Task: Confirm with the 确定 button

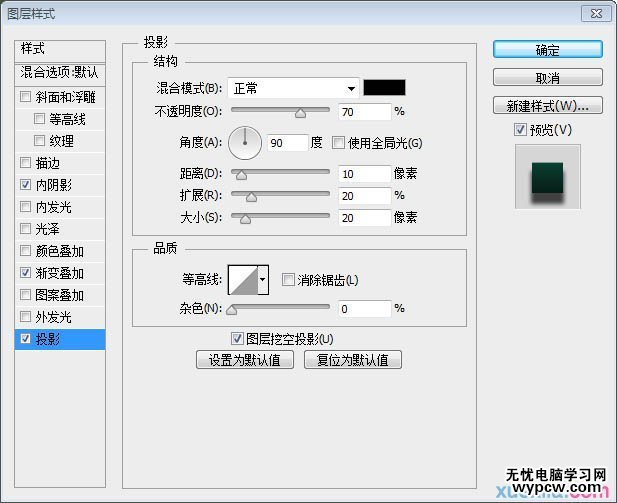Action: (x=547, y=50)
